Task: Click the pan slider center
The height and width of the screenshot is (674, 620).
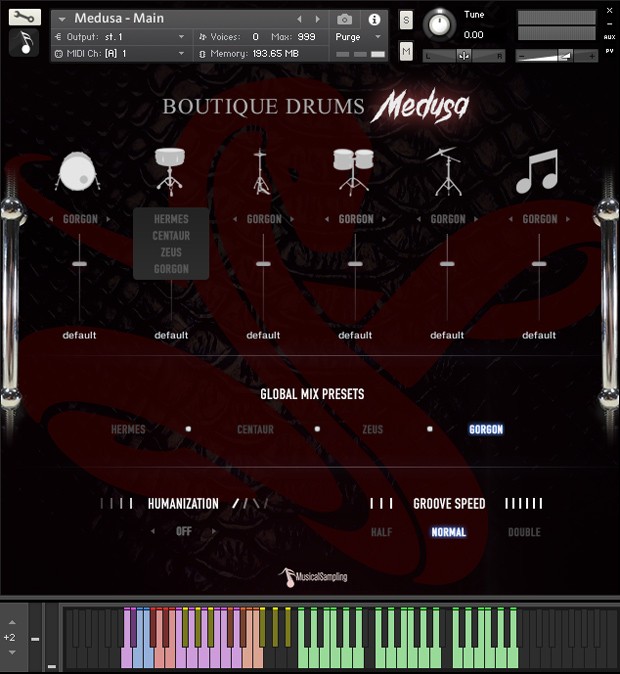Action: point(463,56)
